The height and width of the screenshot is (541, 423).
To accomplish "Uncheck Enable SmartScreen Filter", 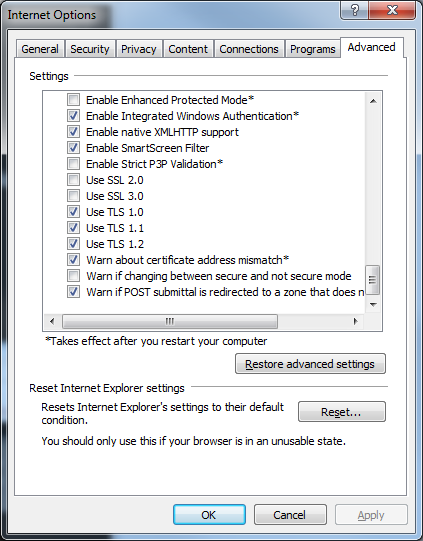I will pyautogui.click(x=73, y=148).
